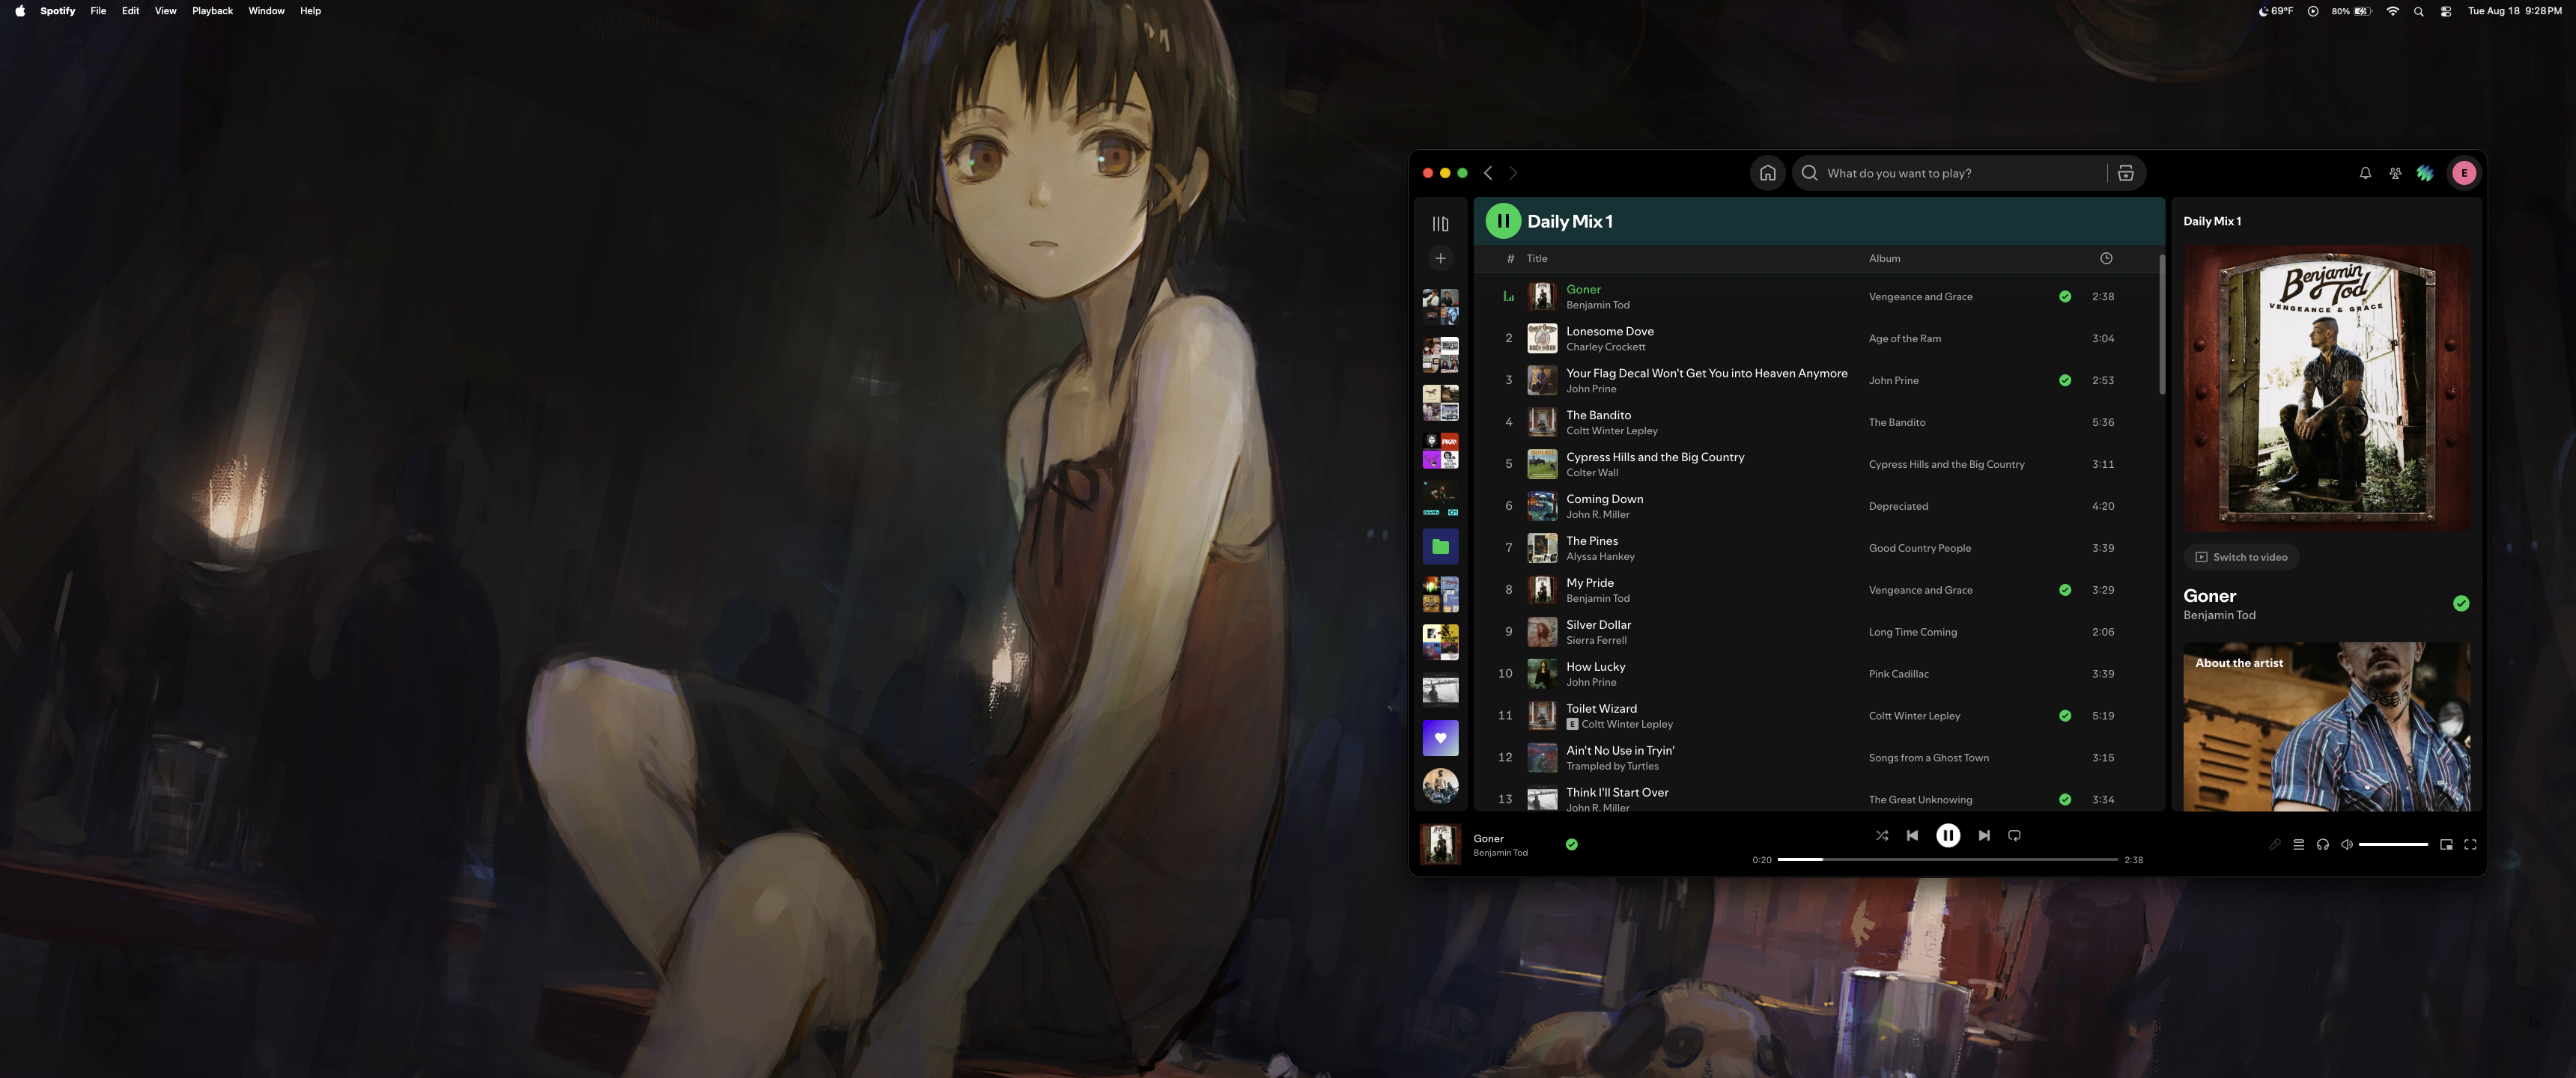Open Benjamin Tod link in Now Playing panel
The image size is (2576, 1078).
pyautogui.click(x=2219, y=615)
